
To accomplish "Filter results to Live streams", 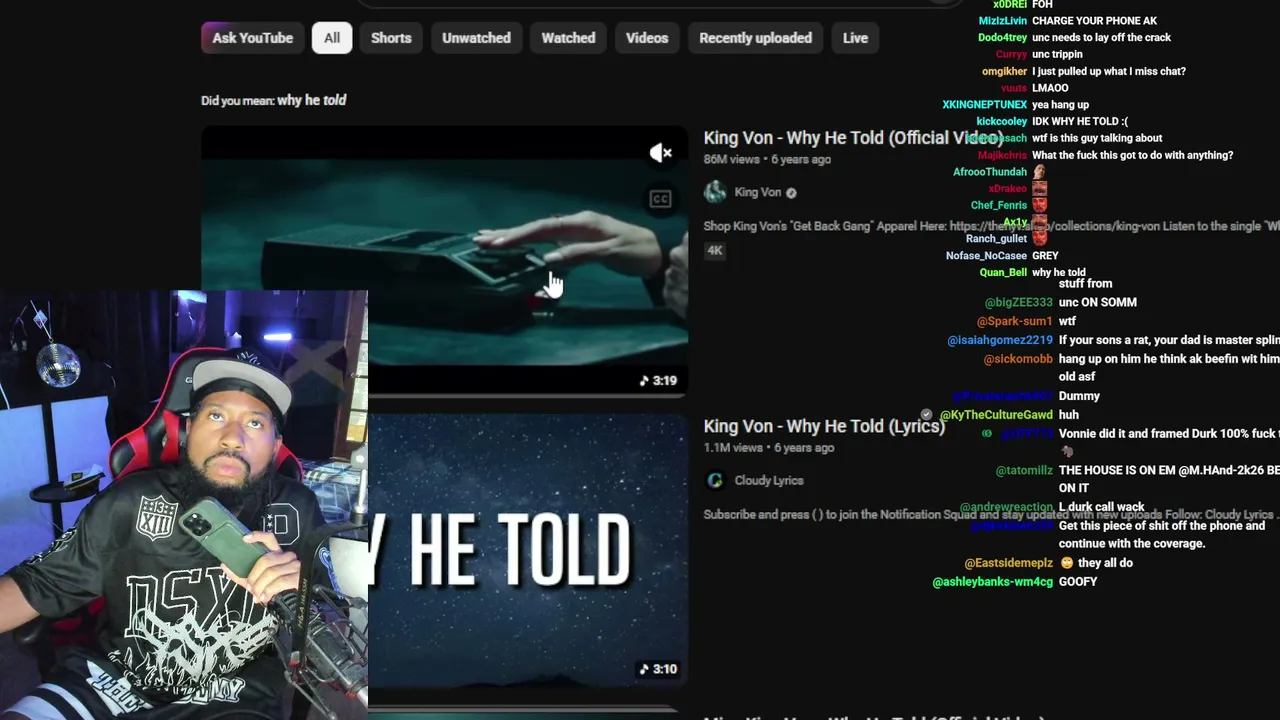I will tap(855, 38).
